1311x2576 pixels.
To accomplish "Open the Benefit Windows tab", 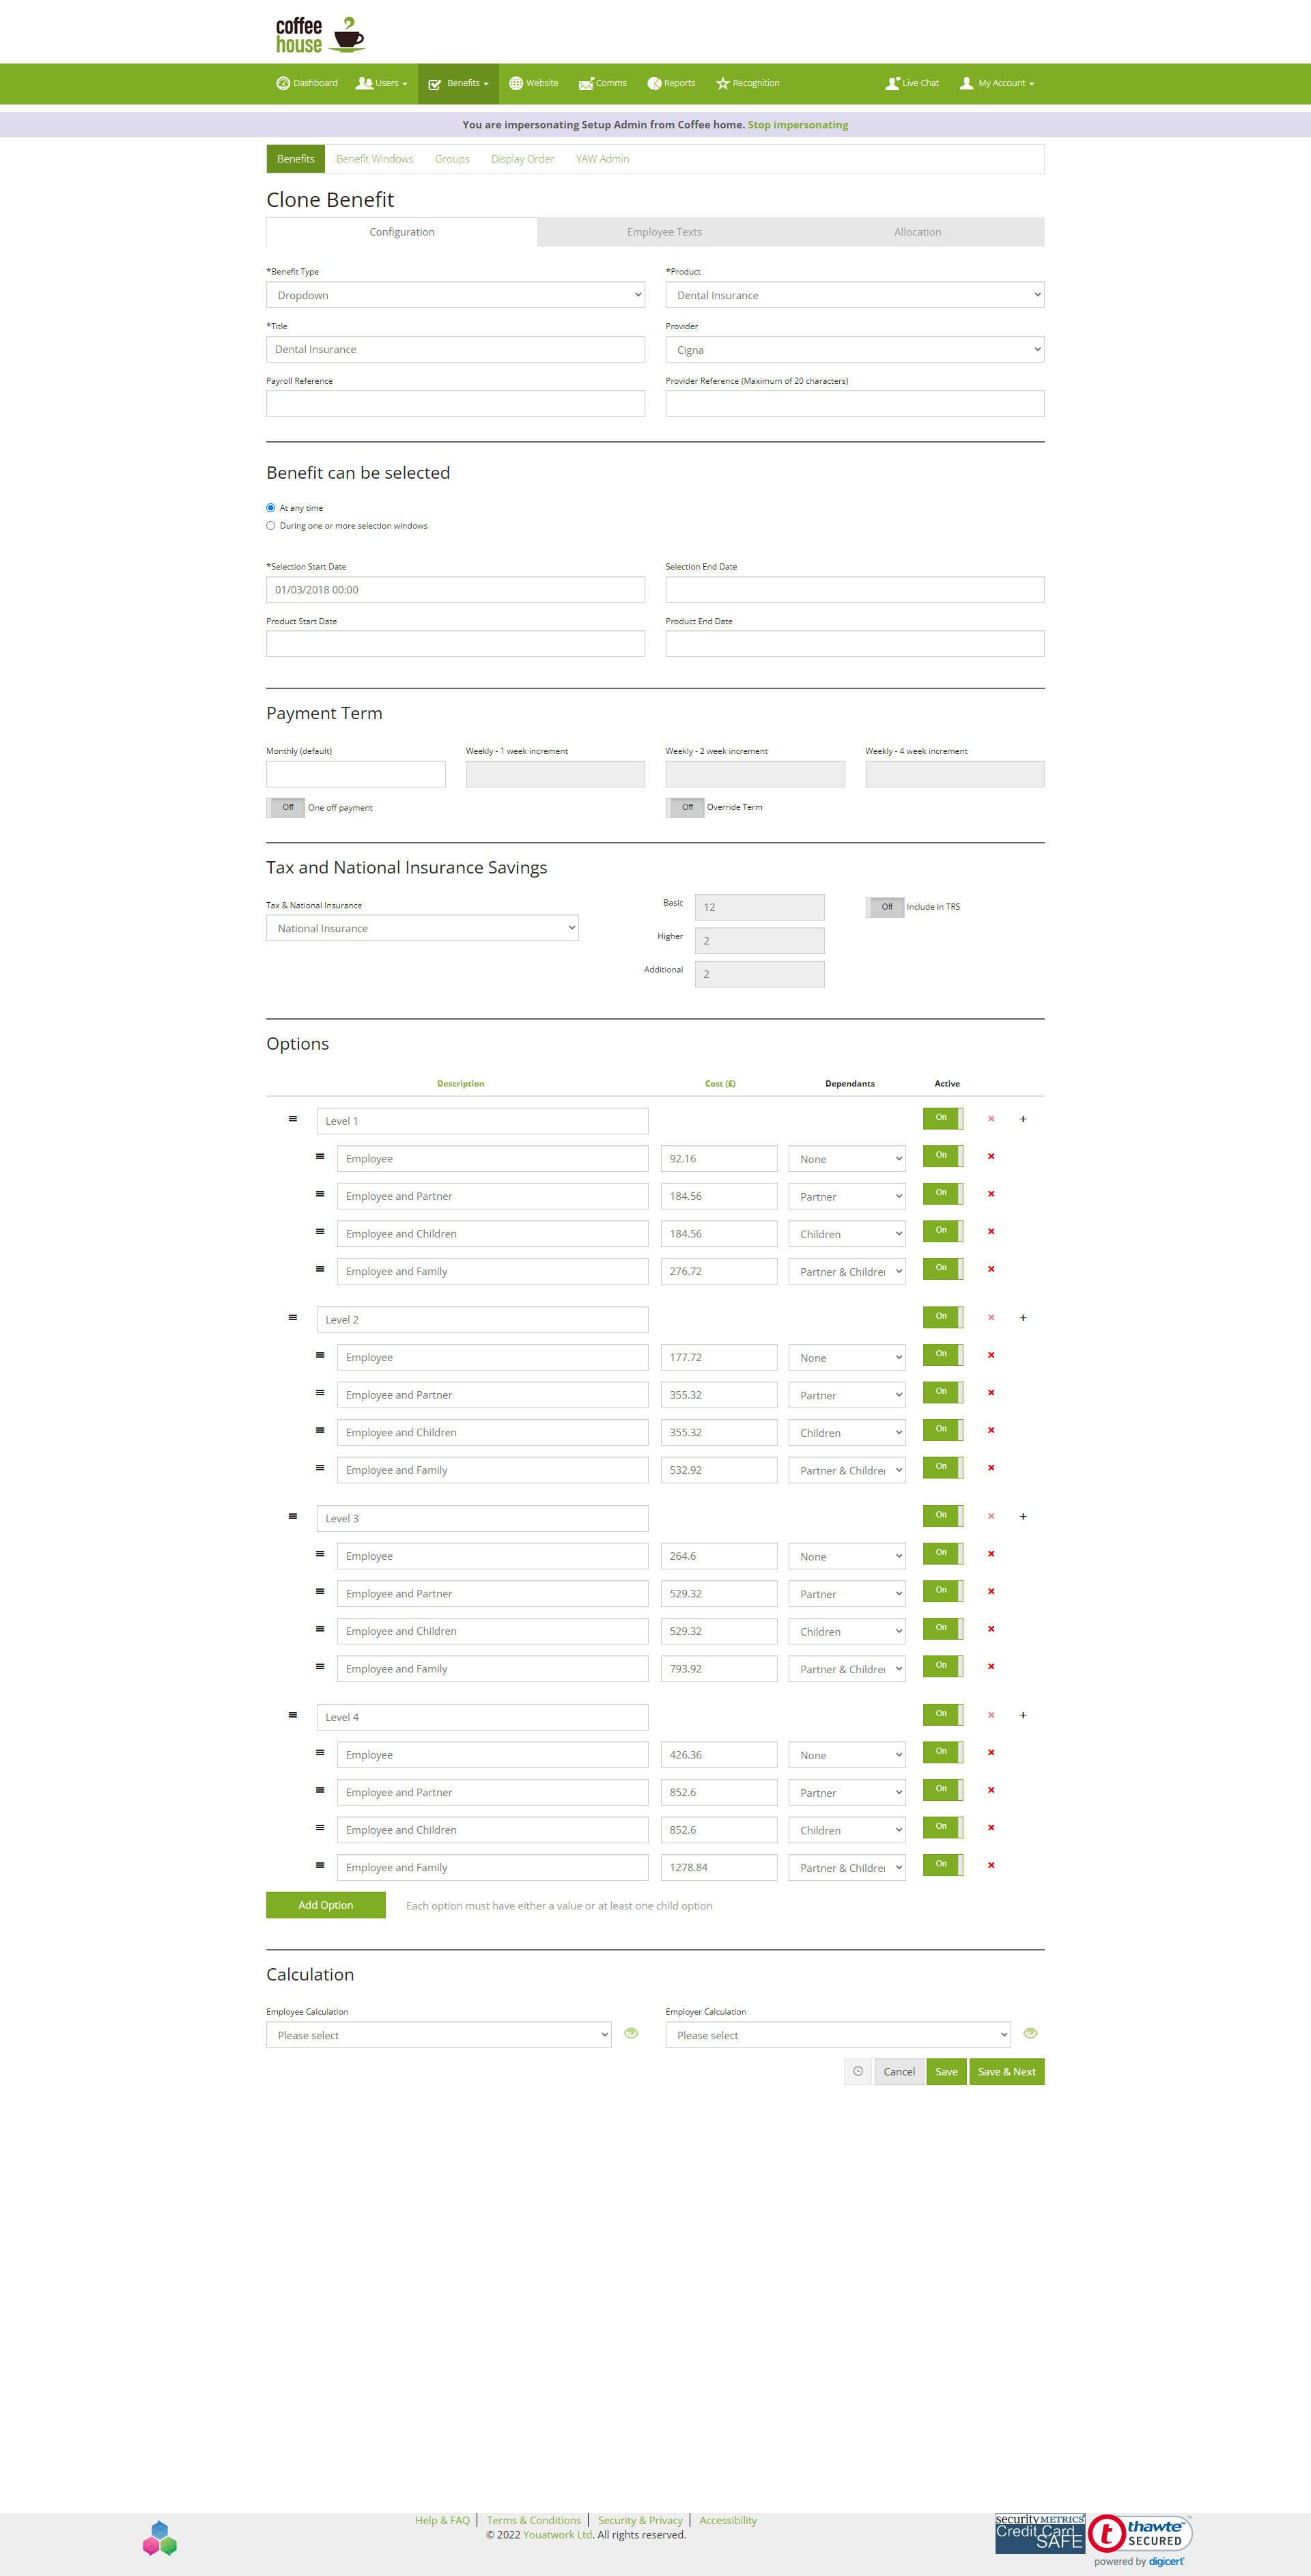I will click(x=375, y=159).
